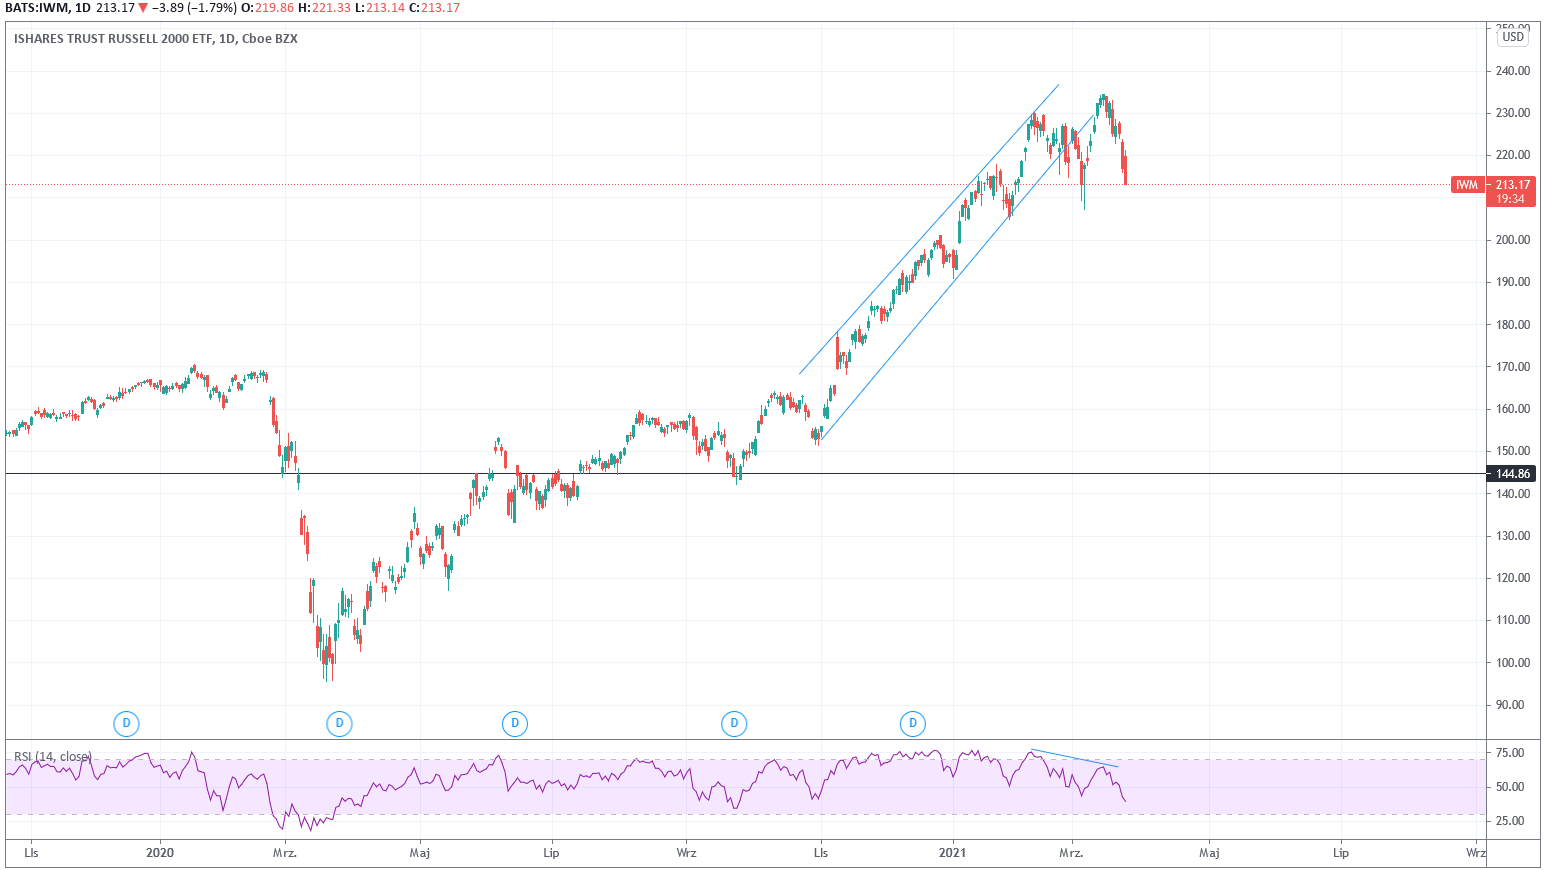Click the L:213.14 low value

[380, 8]
